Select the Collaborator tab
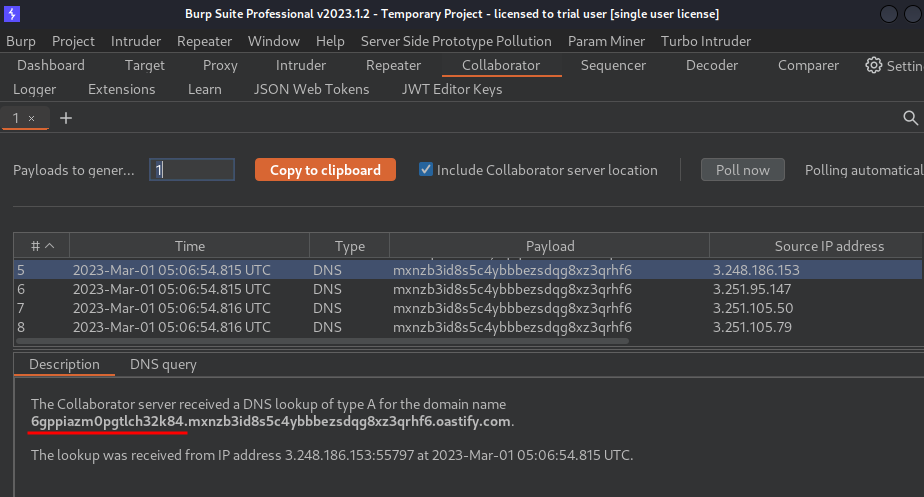This screenshot has height=497, width=924. 501,65
